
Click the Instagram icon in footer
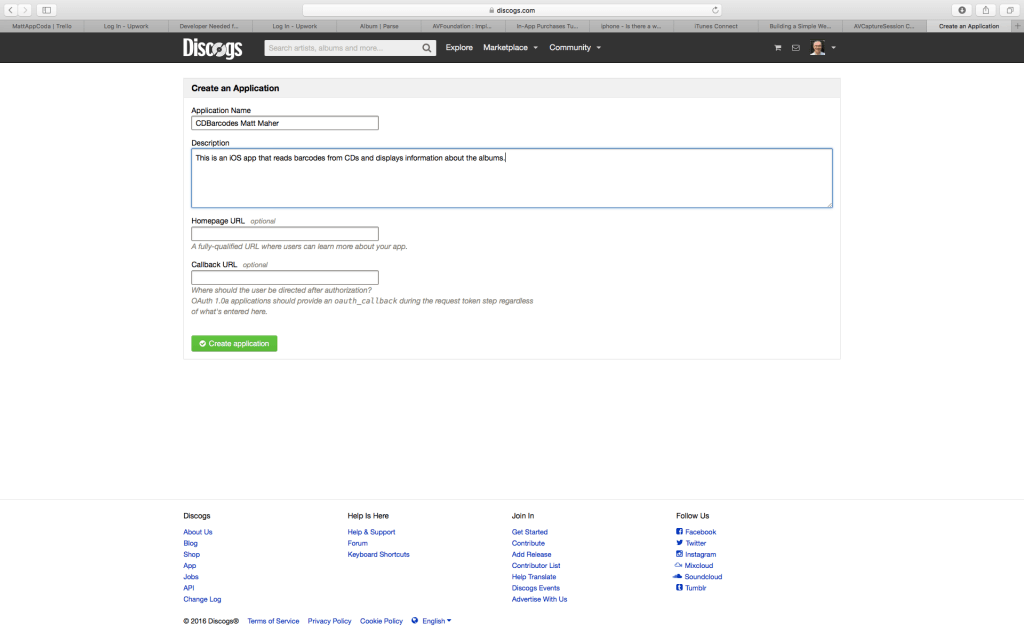pos(679,554)
